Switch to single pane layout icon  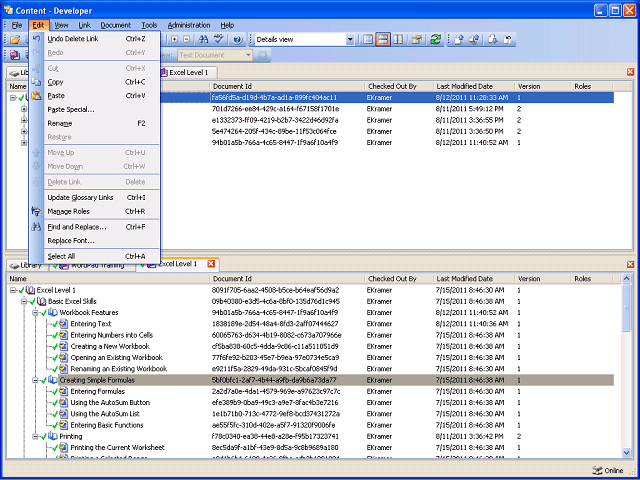pos(368,40)
